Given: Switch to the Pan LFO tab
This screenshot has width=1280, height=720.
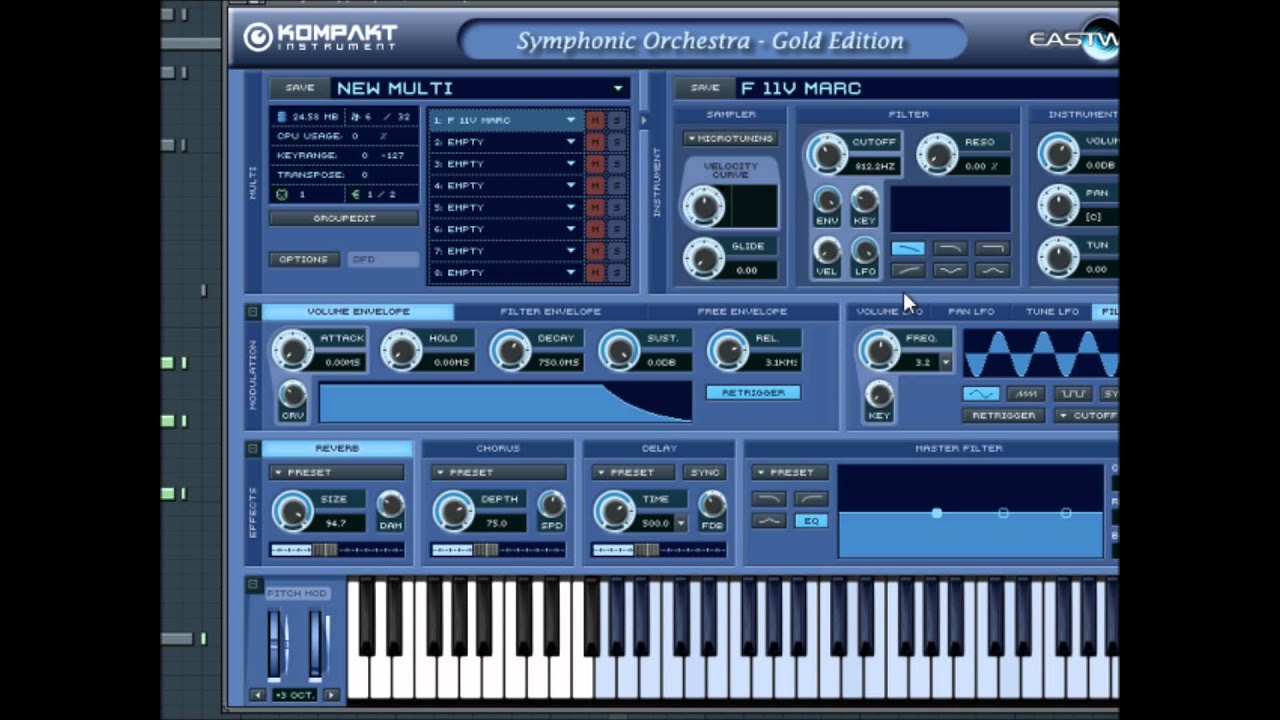Looking at the screenshot, I should [x=971, y=312].
